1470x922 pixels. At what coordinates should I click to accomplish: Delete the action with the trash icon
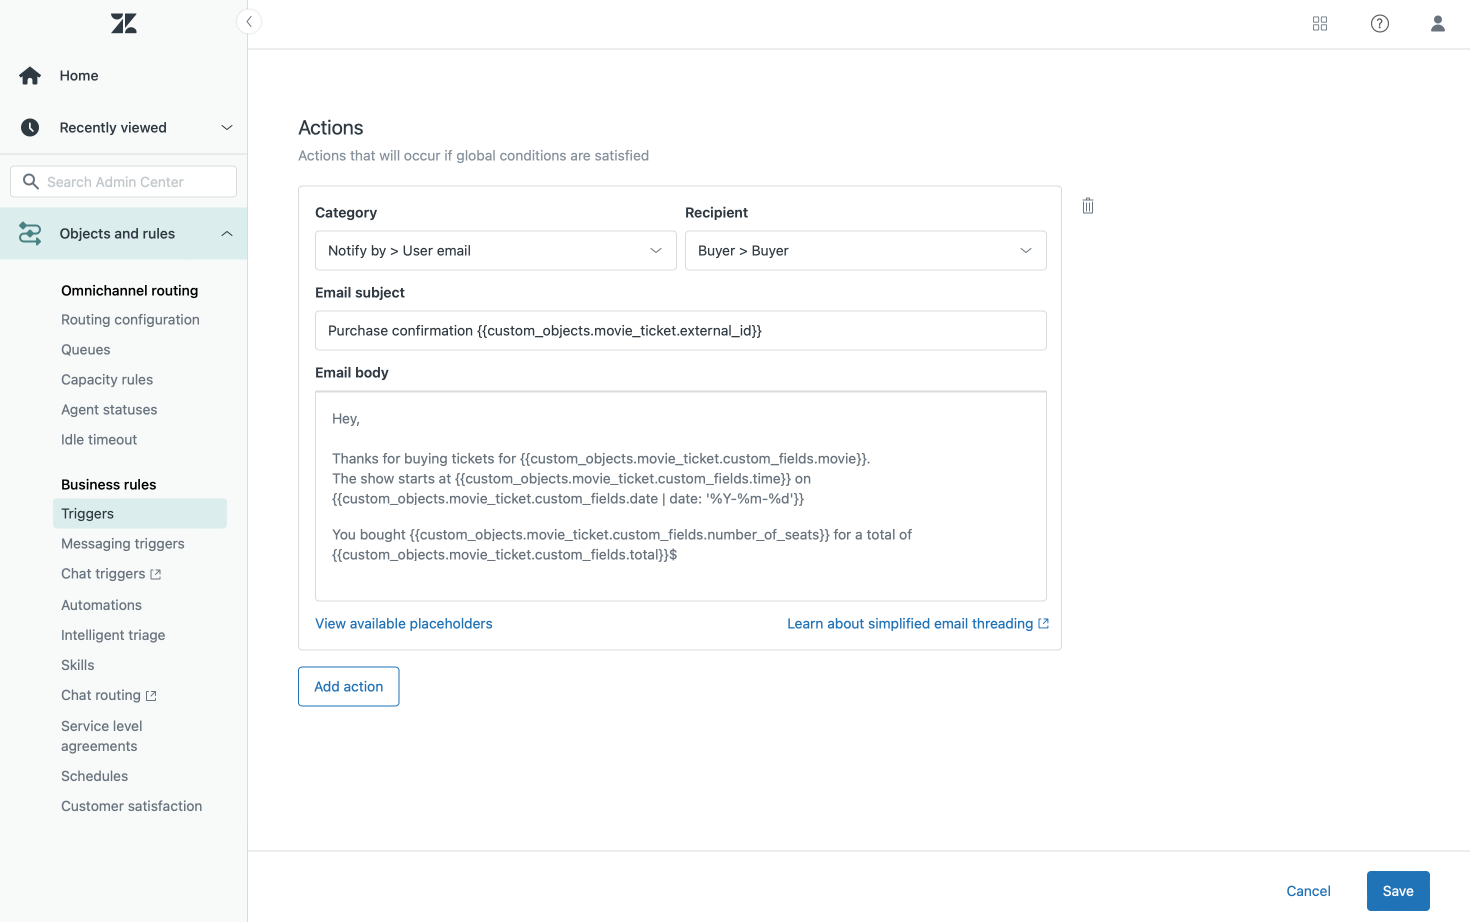coord(1088,206)
